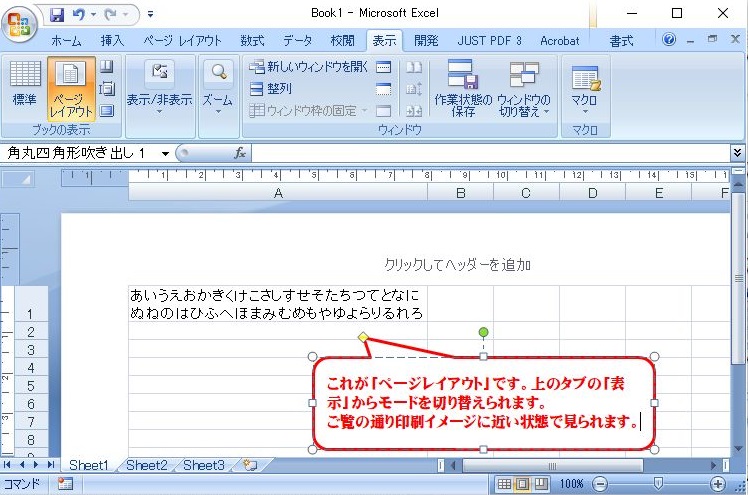Viewport: 748px width, 495px height.
Task: Expand the ズーム dropdown
Action: point(218,88)
